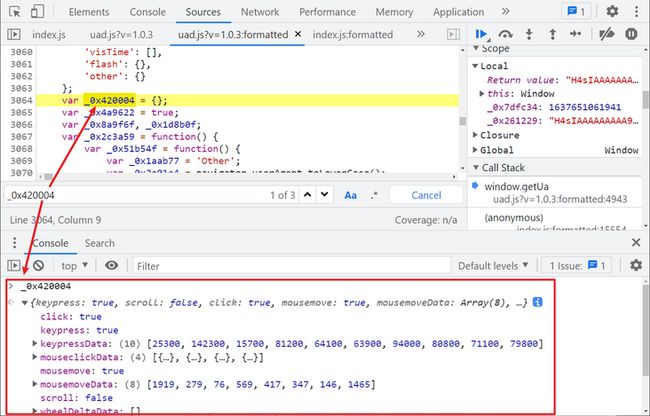650x416 pixels.
Task: Go to next search match
Action: coord(325,195)
